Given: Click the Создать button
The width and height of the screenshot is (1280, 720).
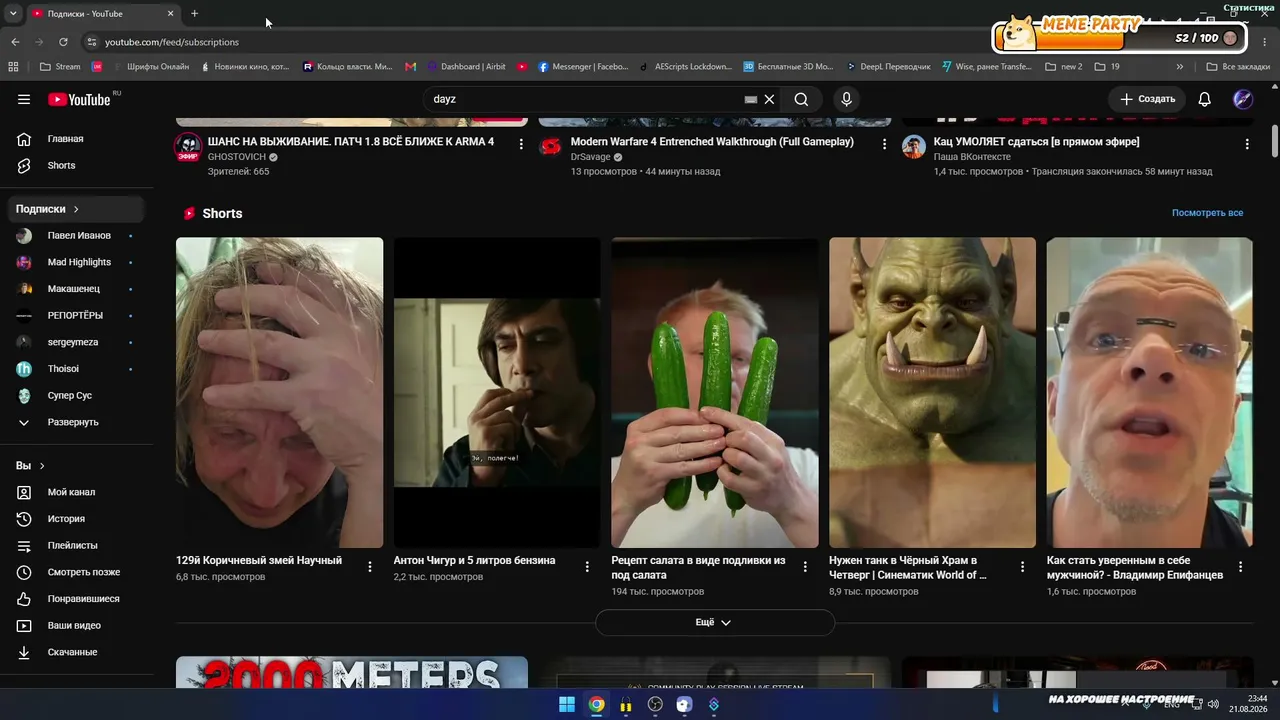Looking at the screenshot, I should pyautogui.click(x=1147, y=99).
